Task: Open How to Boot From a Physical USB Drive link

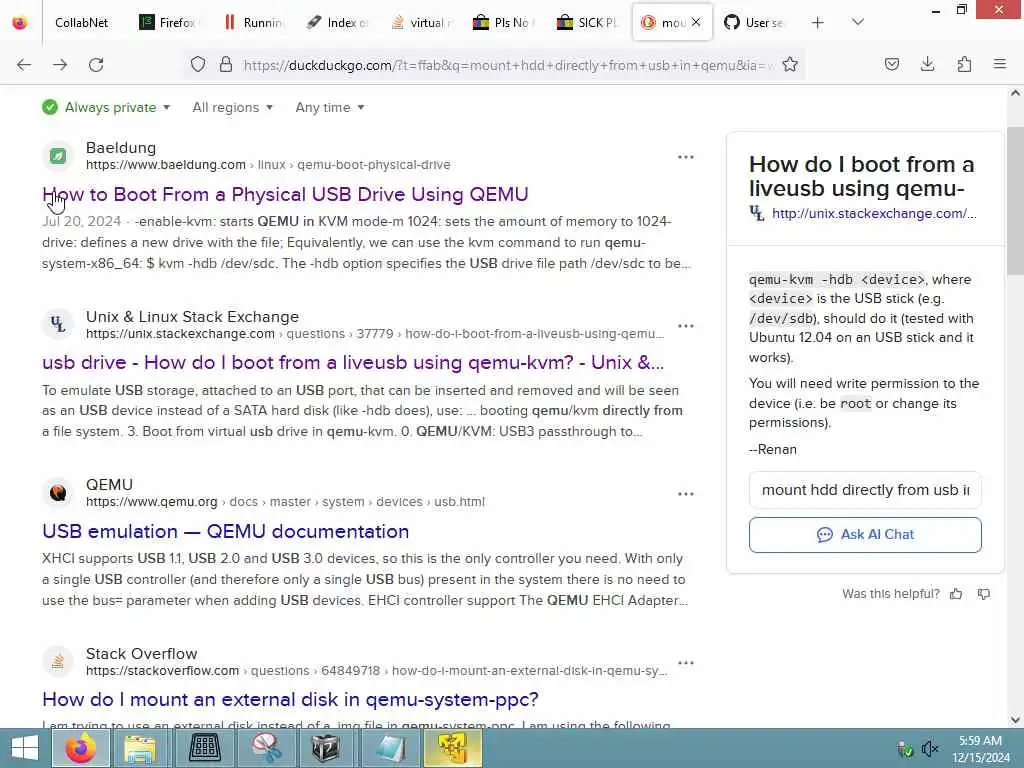Action: click(x=285, y=194)
